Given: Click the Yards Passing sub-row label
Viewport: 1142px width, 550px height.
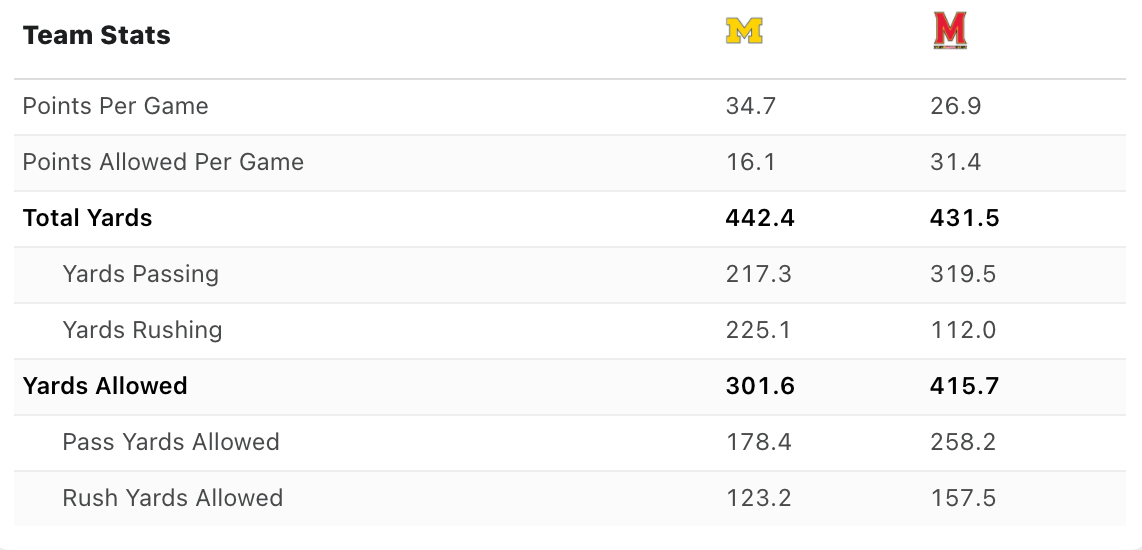Looking at the screenshot, I should [141, 274].
